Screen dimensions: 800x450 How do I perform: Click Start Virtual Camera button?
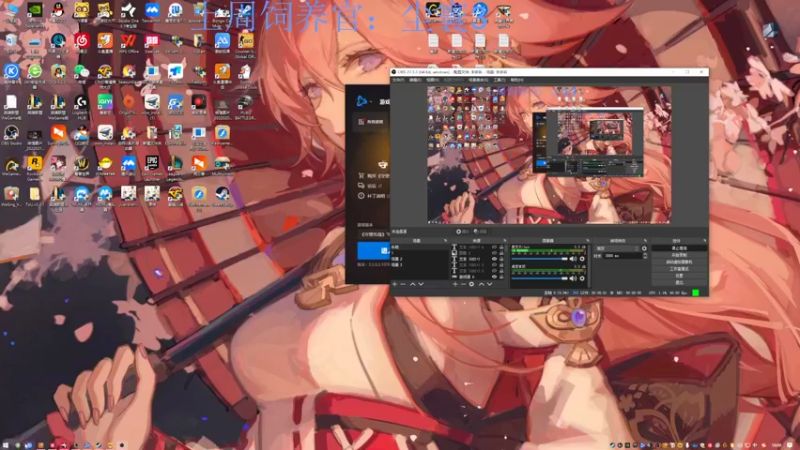679,262
